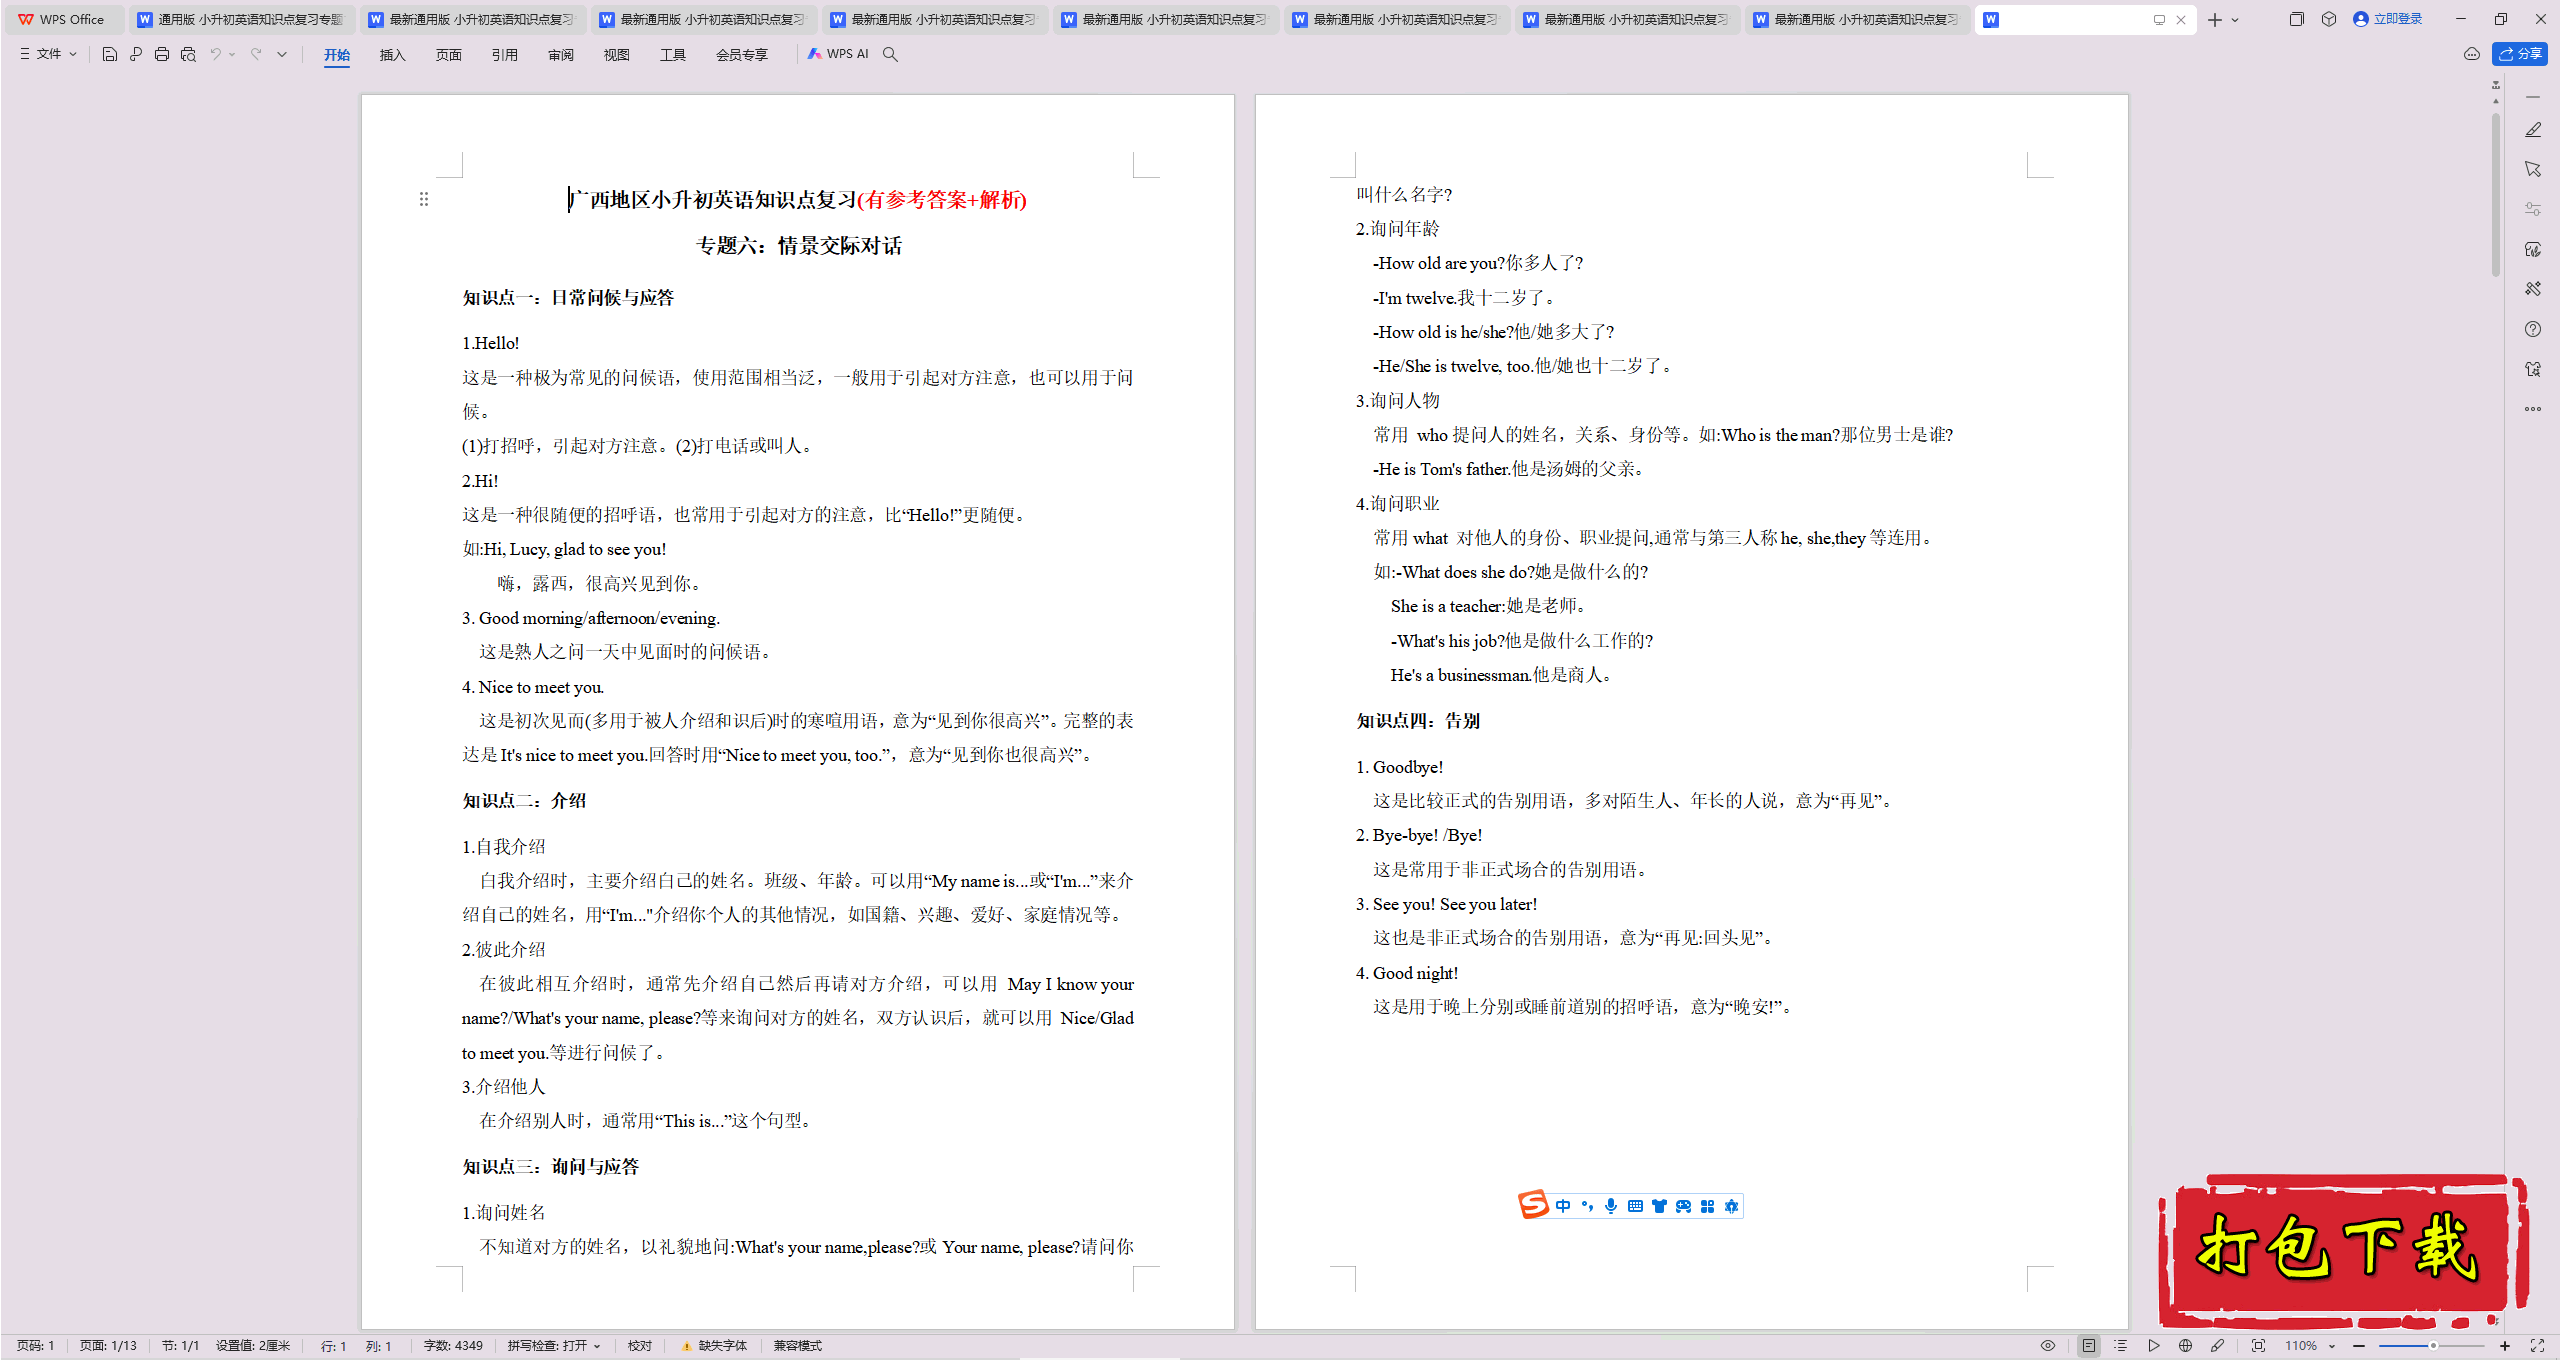
Task: Click the Save icon in the quick toolbar
Action: (x=110, y=54)
